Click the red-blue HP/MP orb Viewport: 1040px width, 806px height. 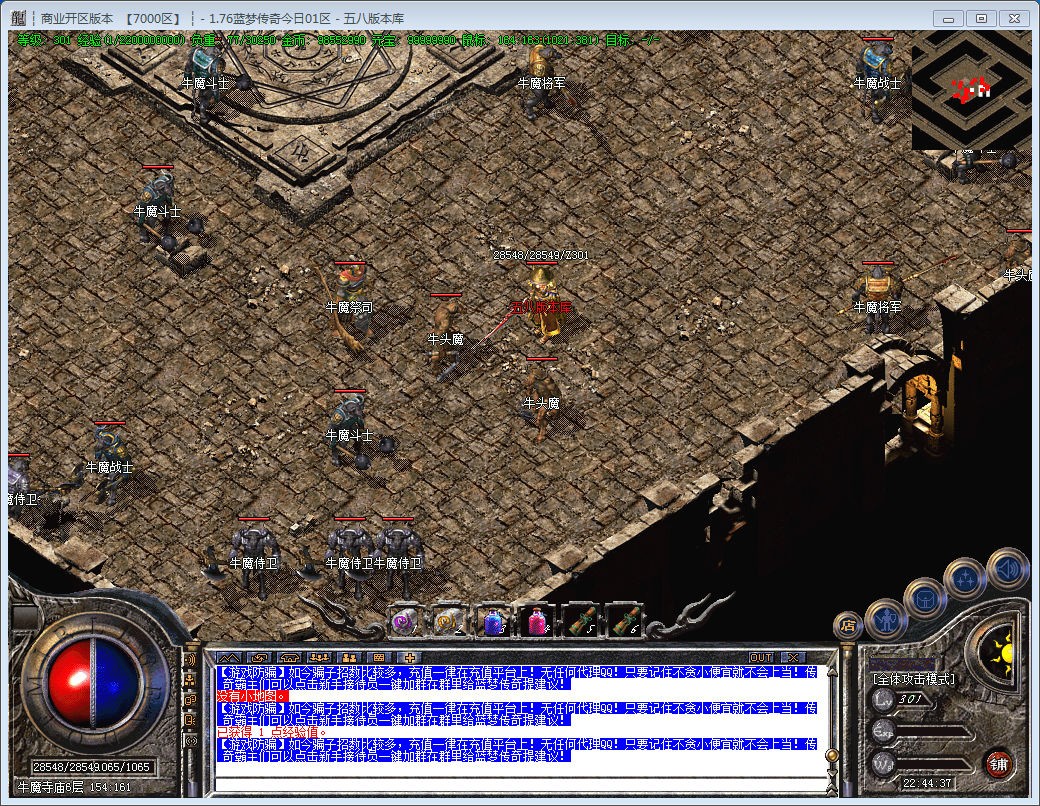(x=94, y=683)
